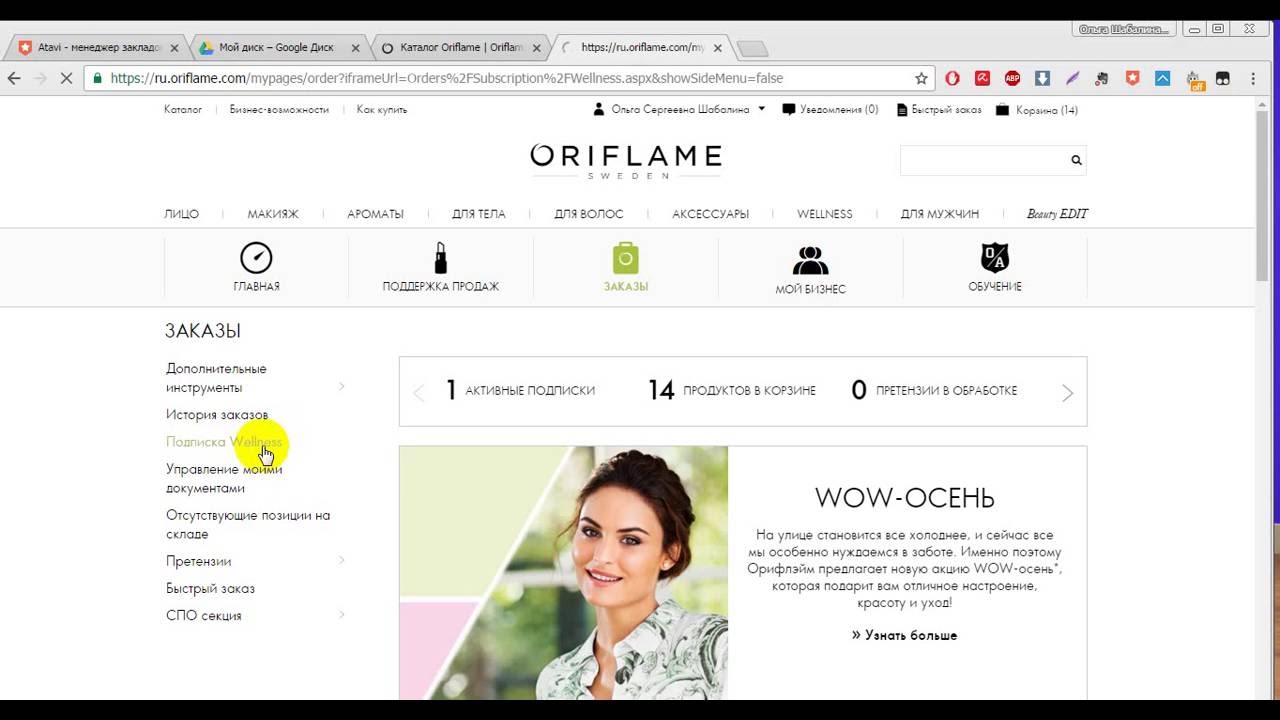
Task: Bookmark this page with the star
Action: pos(921,78)
